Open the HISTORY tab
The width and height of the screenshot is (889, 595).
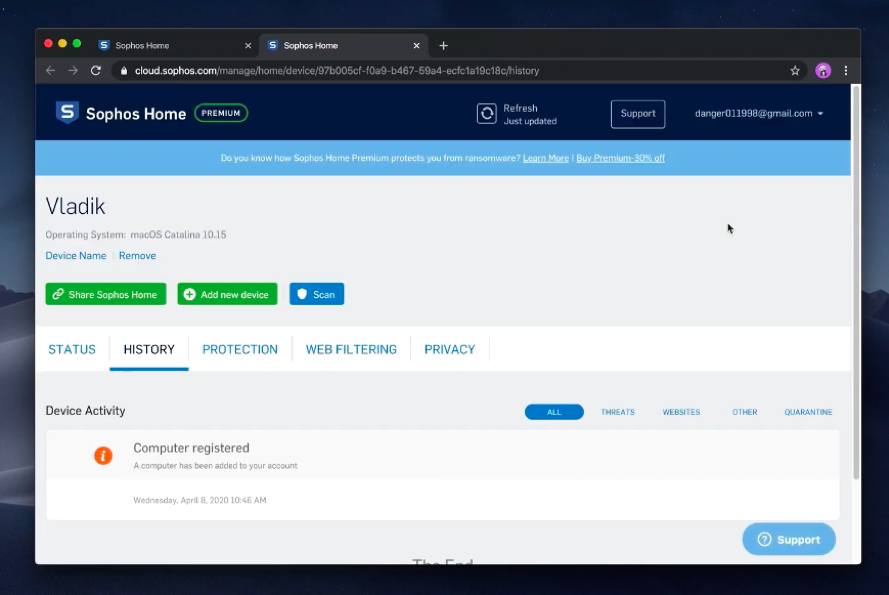(x=149, y=349)
